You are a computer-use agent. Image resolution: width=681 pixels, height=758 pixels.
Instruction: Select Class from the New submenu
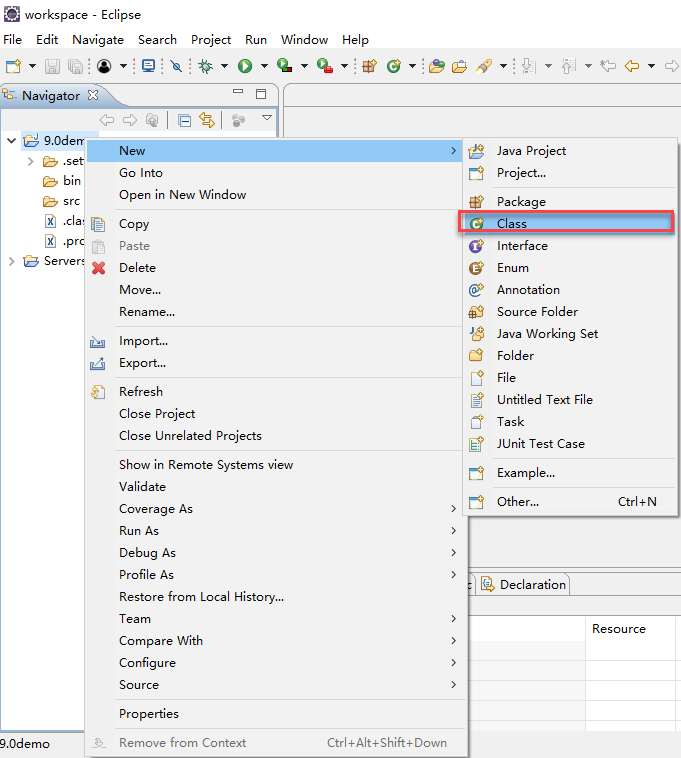click(512, 224)
